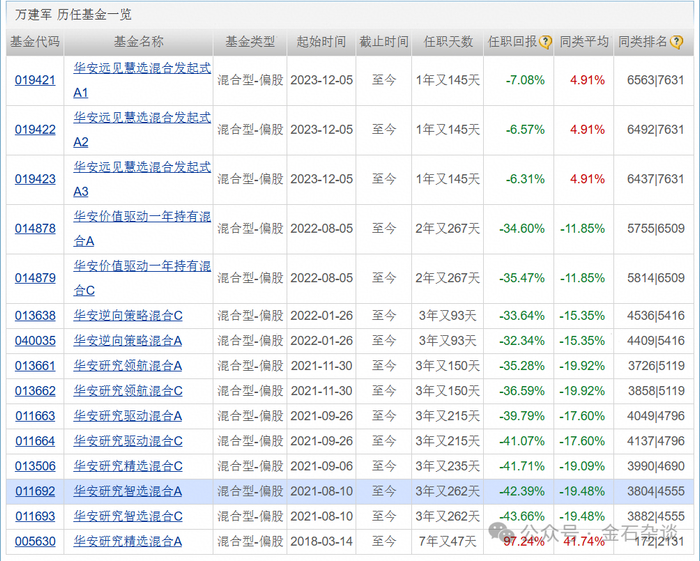
Task: Click help icon next to 同类排名 header
Action: tap(676, 42)
